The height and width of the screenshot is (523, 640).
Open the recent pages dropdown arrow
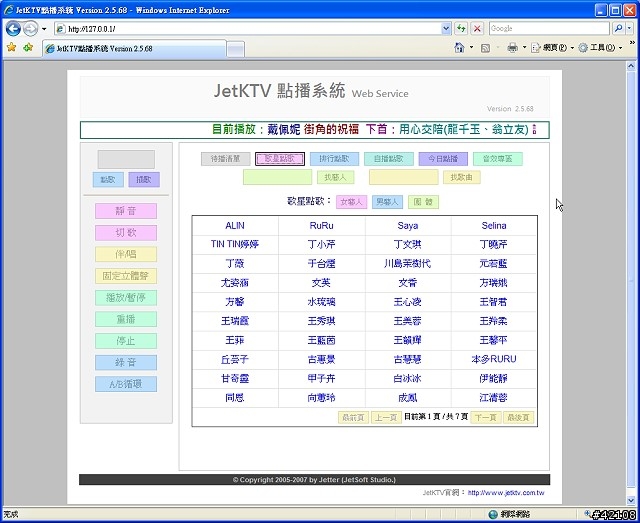[44, 29]
